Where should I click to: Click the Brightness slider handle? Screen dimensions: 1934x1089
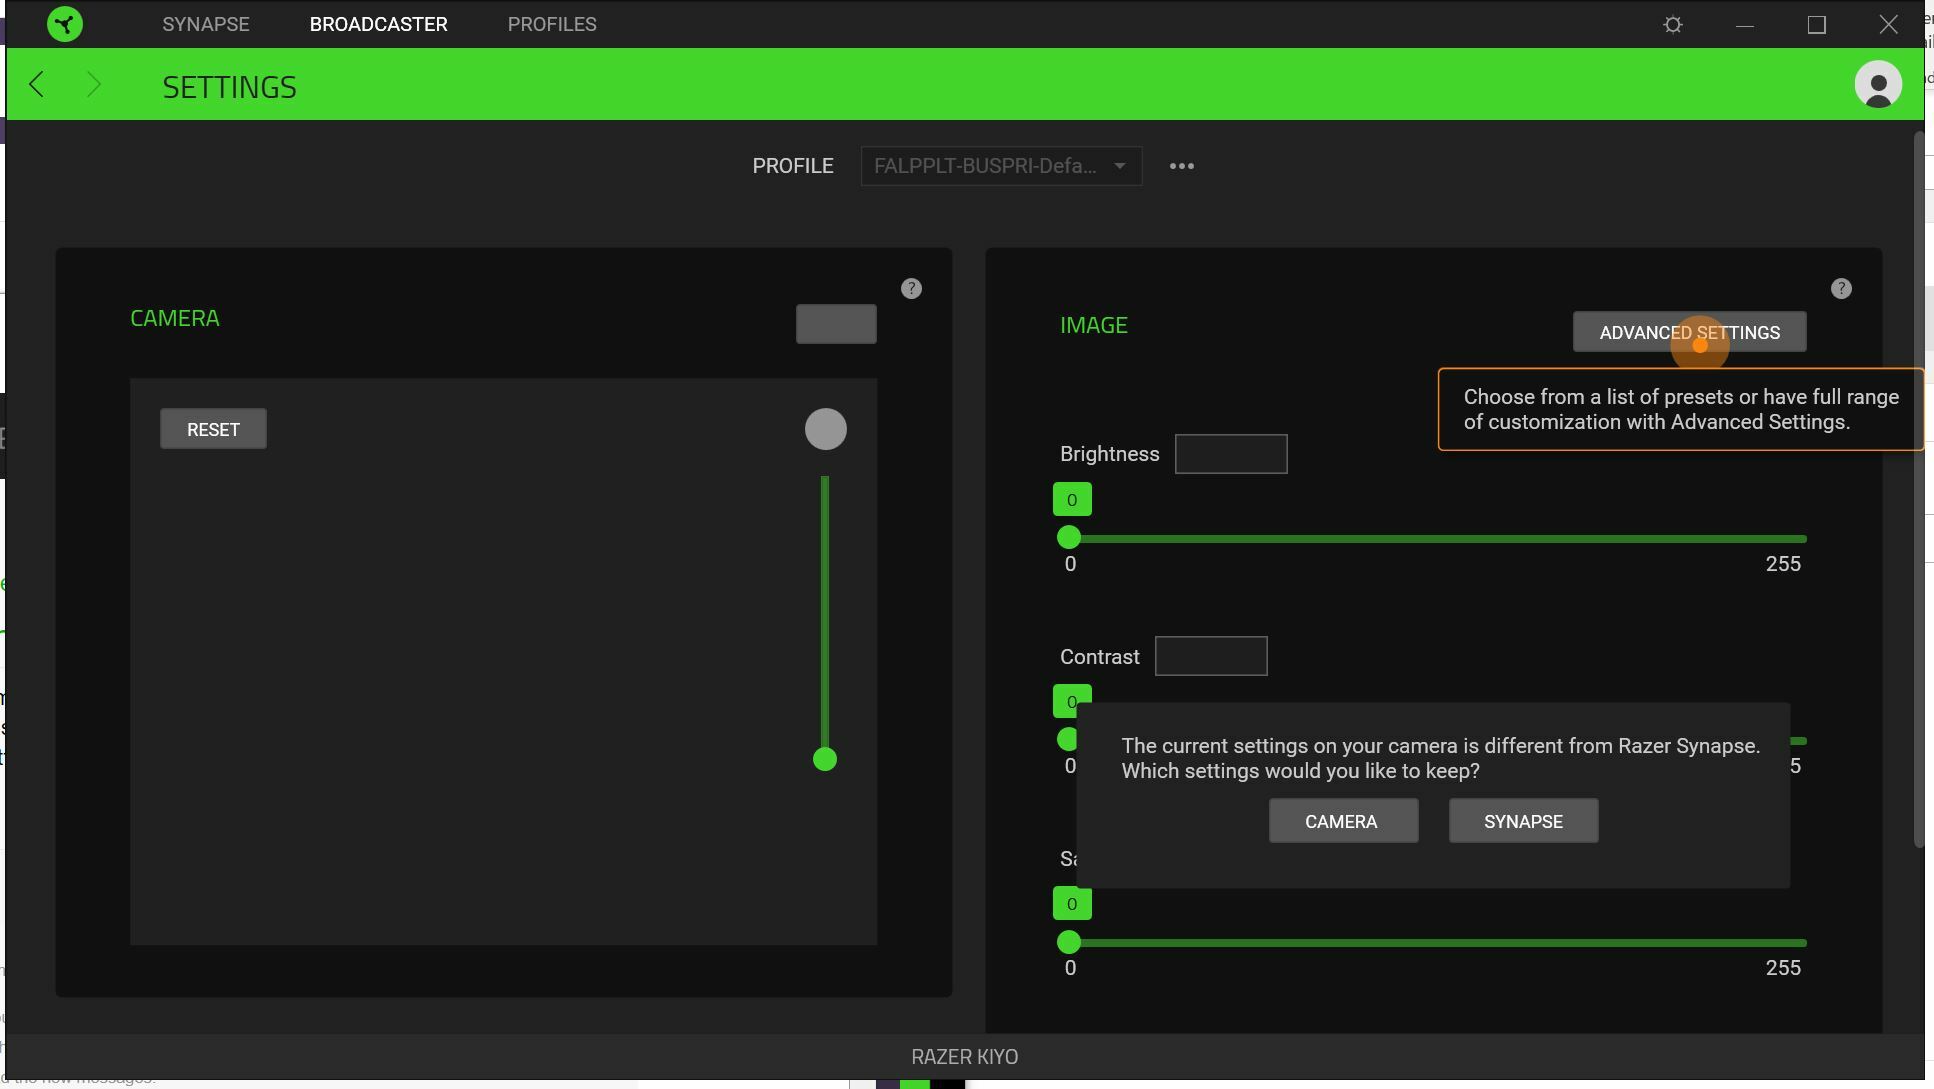tap(1069, 538)
